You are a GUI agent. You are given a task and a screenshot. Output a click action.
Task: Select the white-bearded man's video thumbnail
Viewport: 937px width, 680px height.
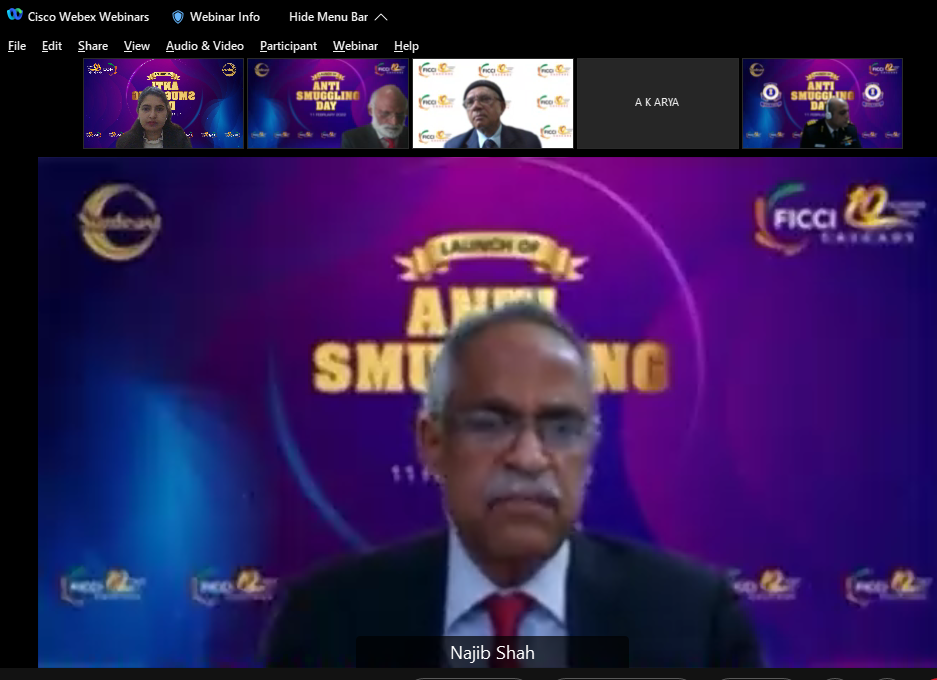(328, 103)
